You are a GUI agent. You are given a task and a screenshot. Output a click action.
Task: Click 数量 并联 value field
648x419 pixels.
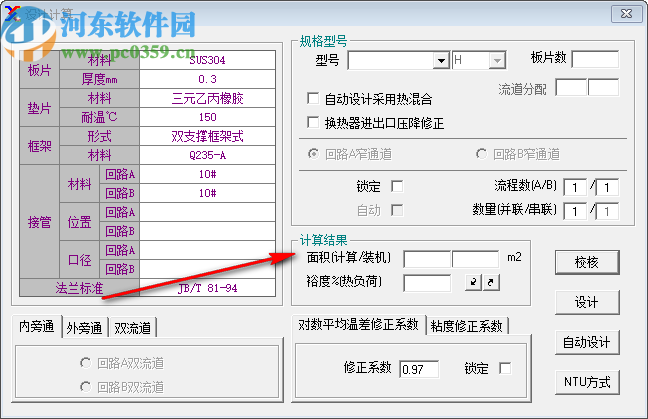tap(575, 211)
